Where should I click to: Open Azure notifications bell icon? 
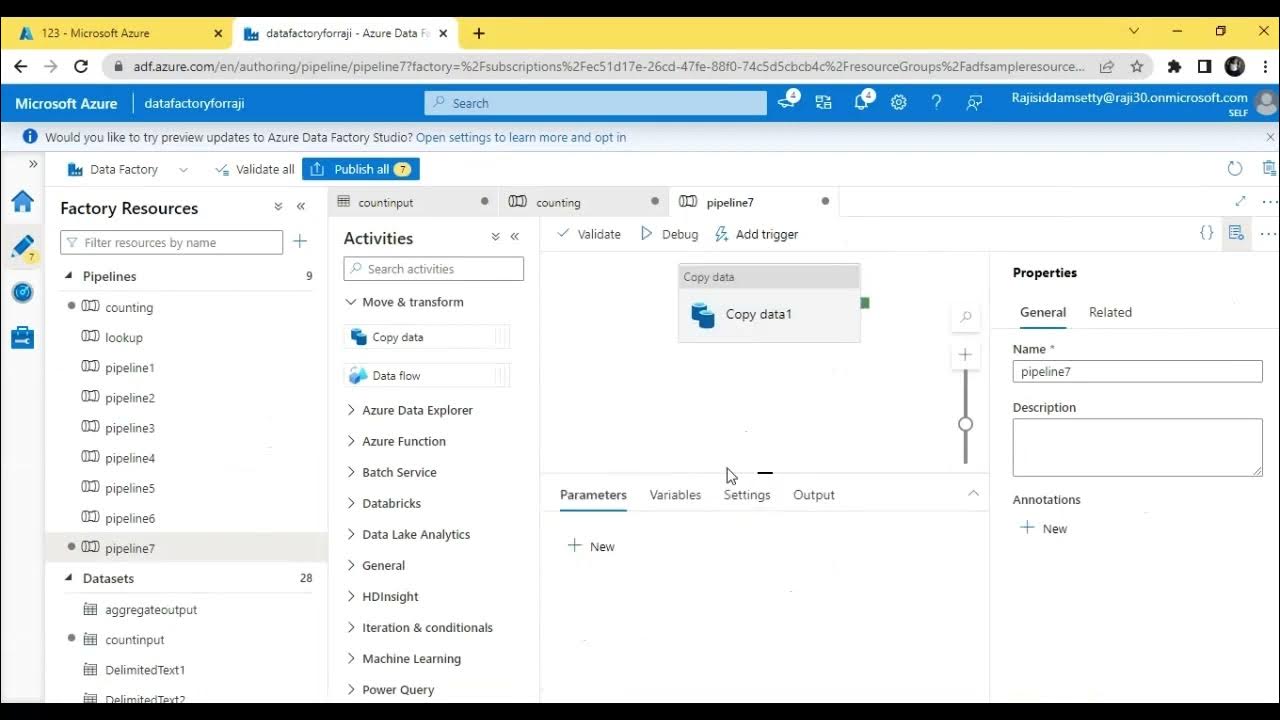pos(862,102)
